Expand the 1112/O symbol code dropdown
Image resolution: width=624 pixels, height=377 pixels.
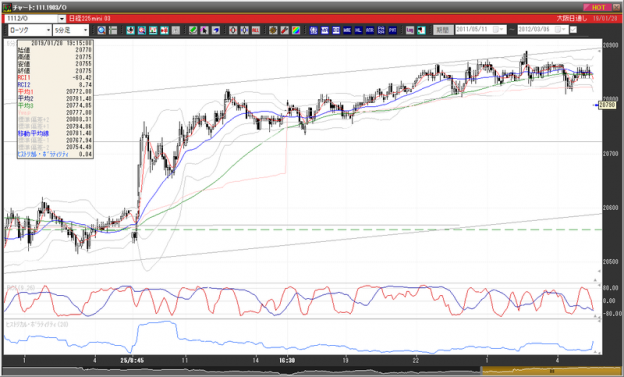[x=62, y=19]
